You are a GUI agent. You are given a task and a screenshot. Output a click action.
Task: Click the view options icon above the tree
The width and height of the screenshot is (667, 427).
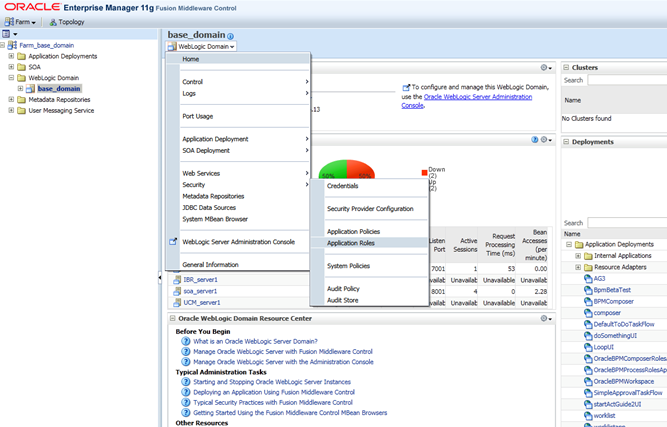[8, 33]
